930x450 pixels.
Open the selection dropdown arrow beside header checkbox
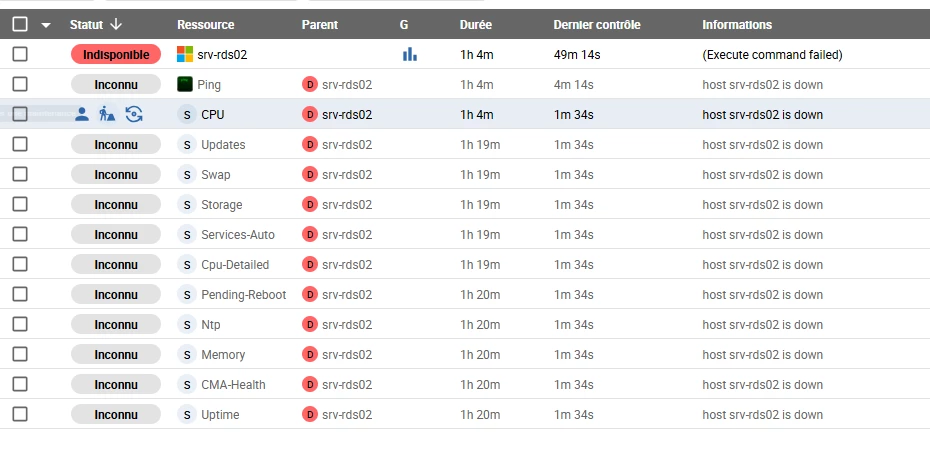point(46,25)
